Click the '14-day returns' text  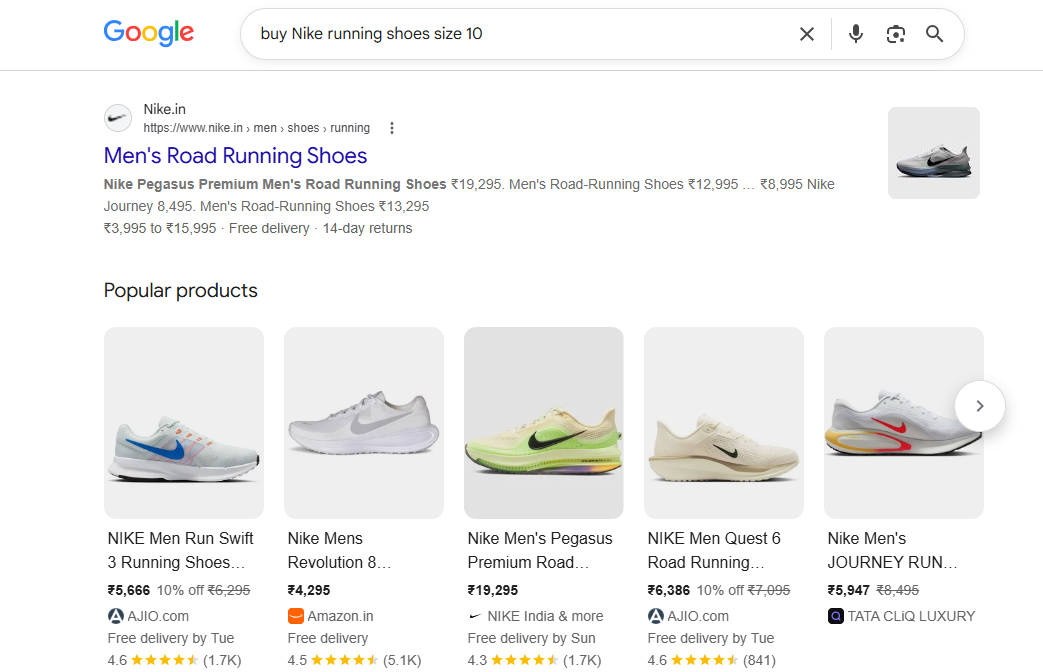tap(367, 228)
